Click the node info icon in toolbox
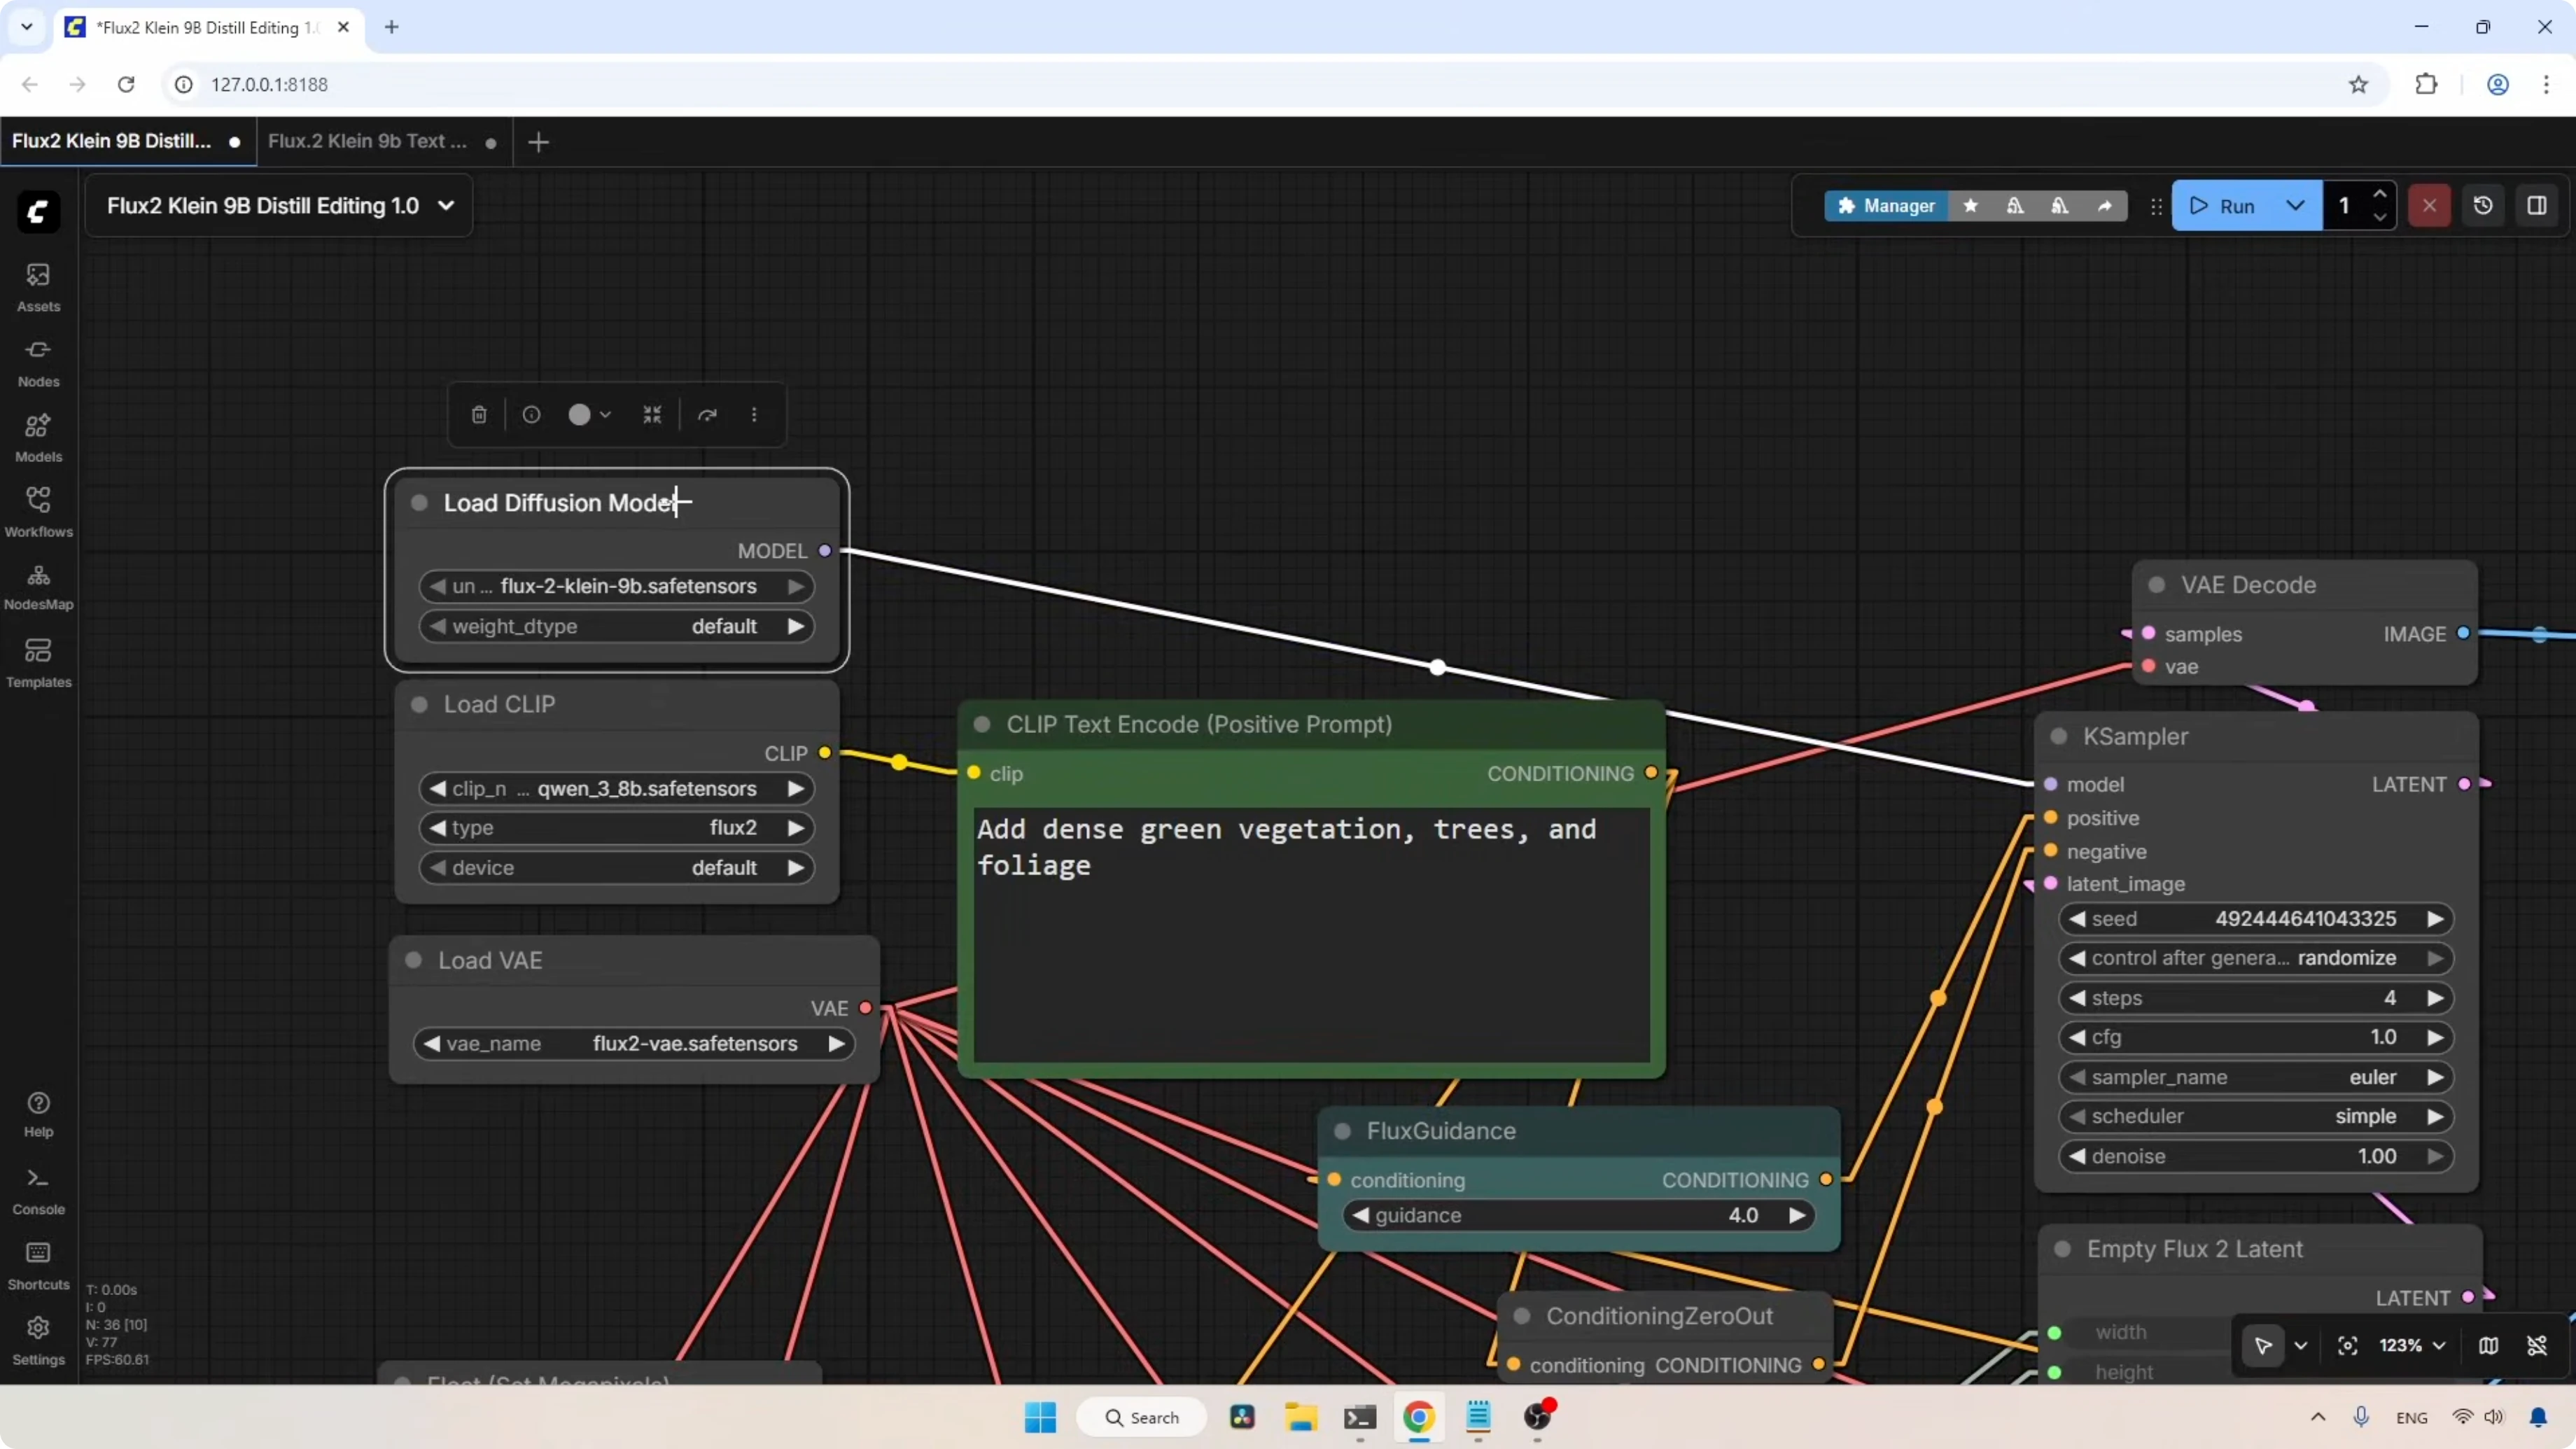 [x=531, y=415]
